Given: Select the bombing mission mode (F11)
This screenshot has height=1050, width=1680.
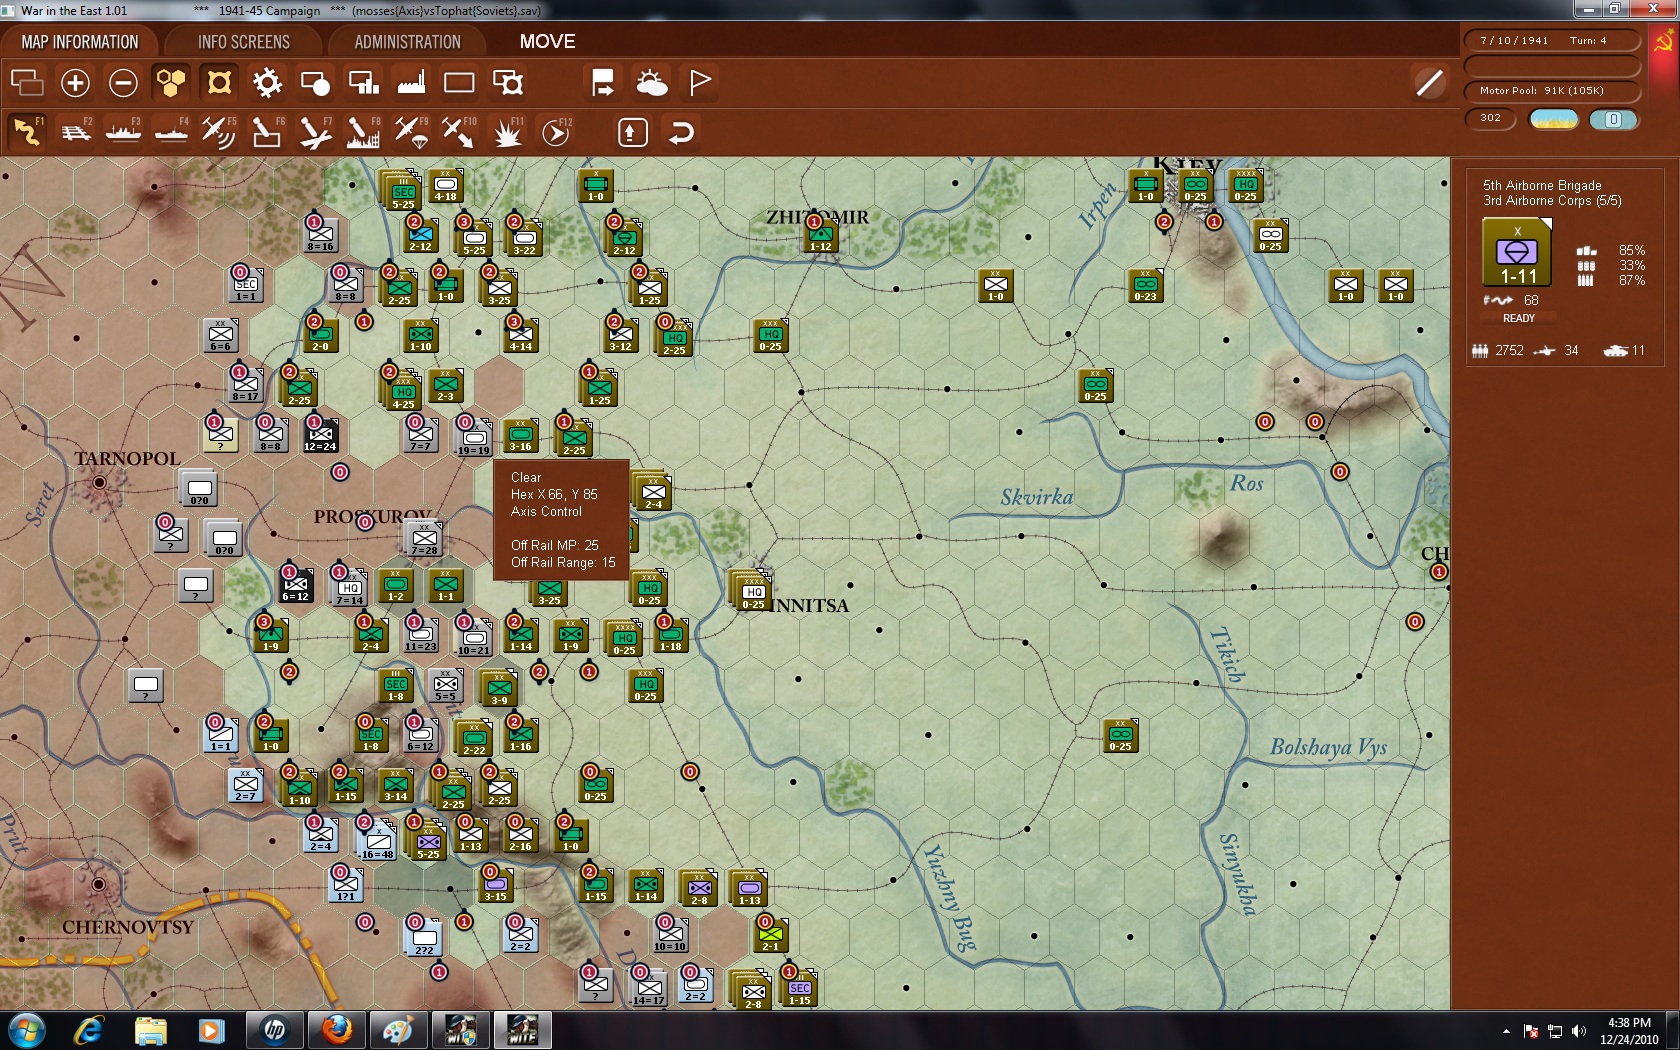Looking at the screenshot, I should [x=508, y=131].
